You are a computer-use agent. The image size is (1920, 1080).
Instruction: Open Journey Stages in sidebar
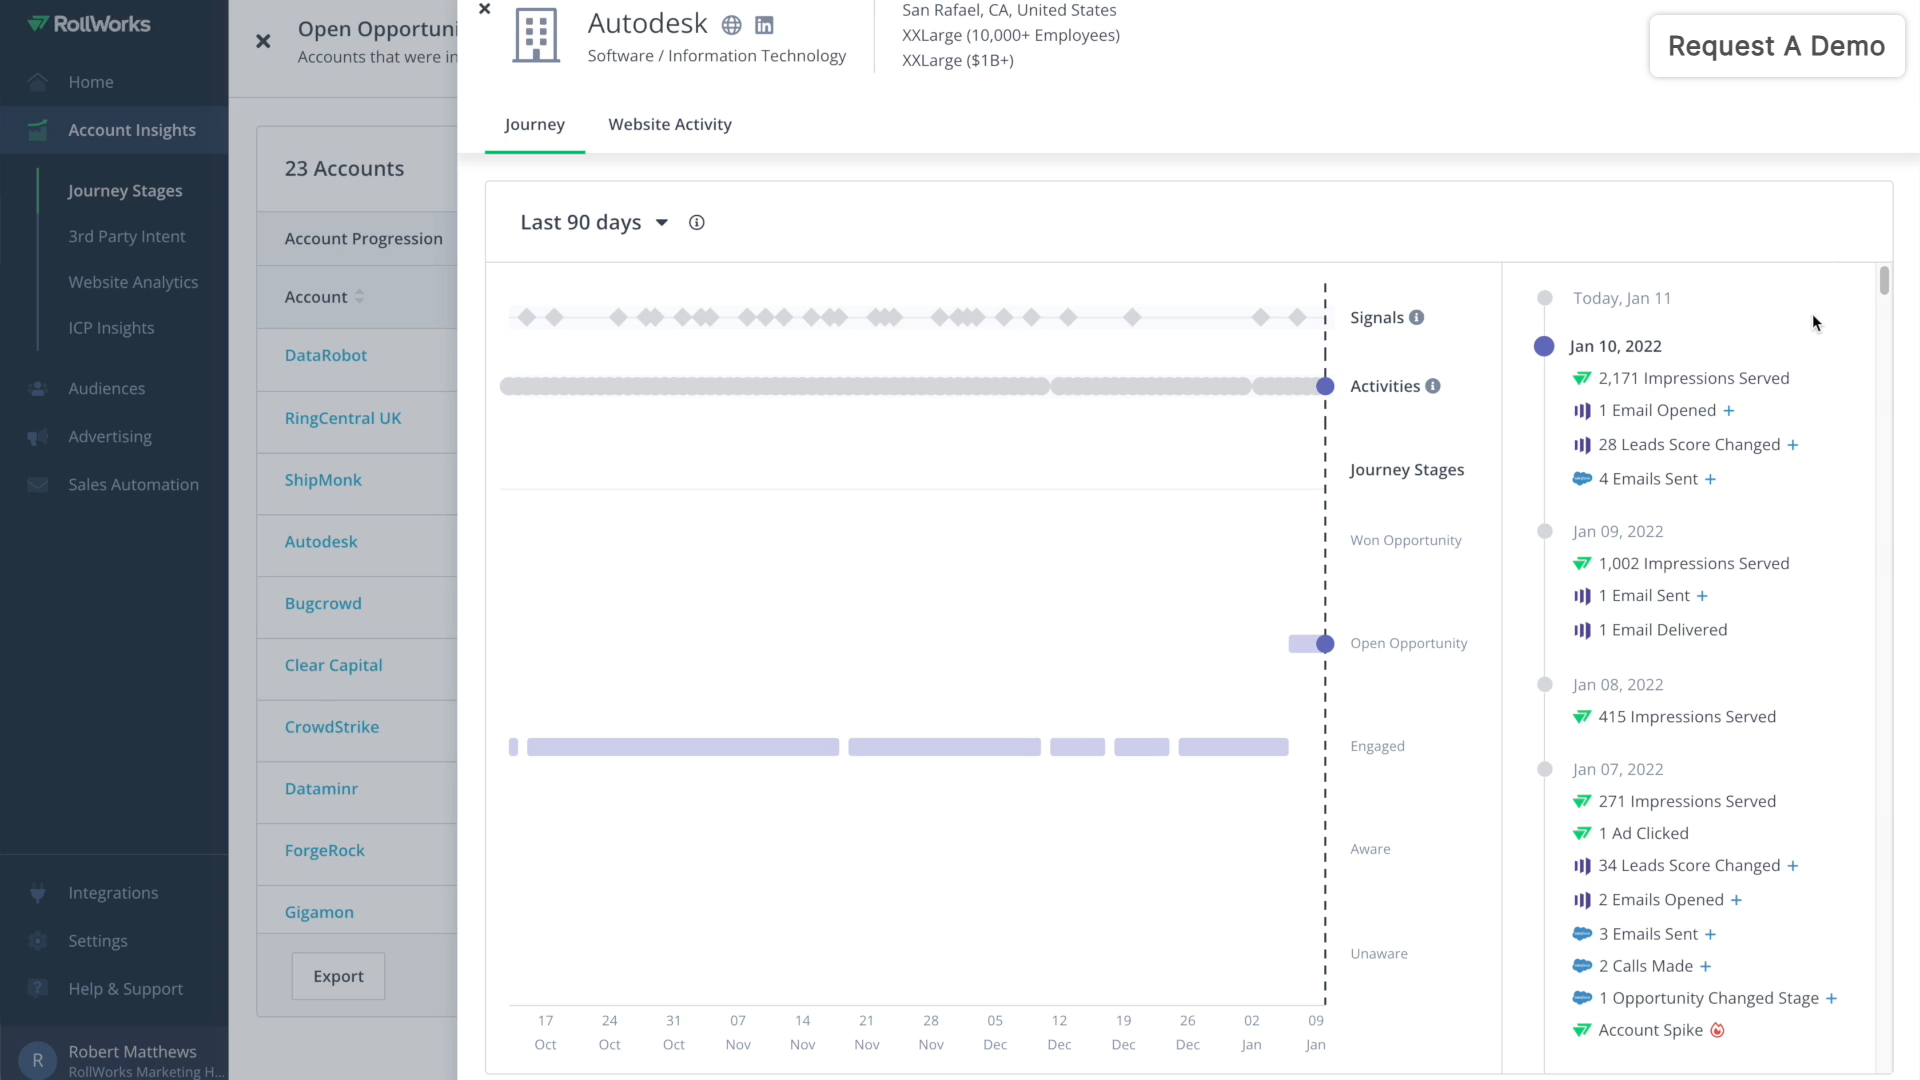click(x=125, y=191)
